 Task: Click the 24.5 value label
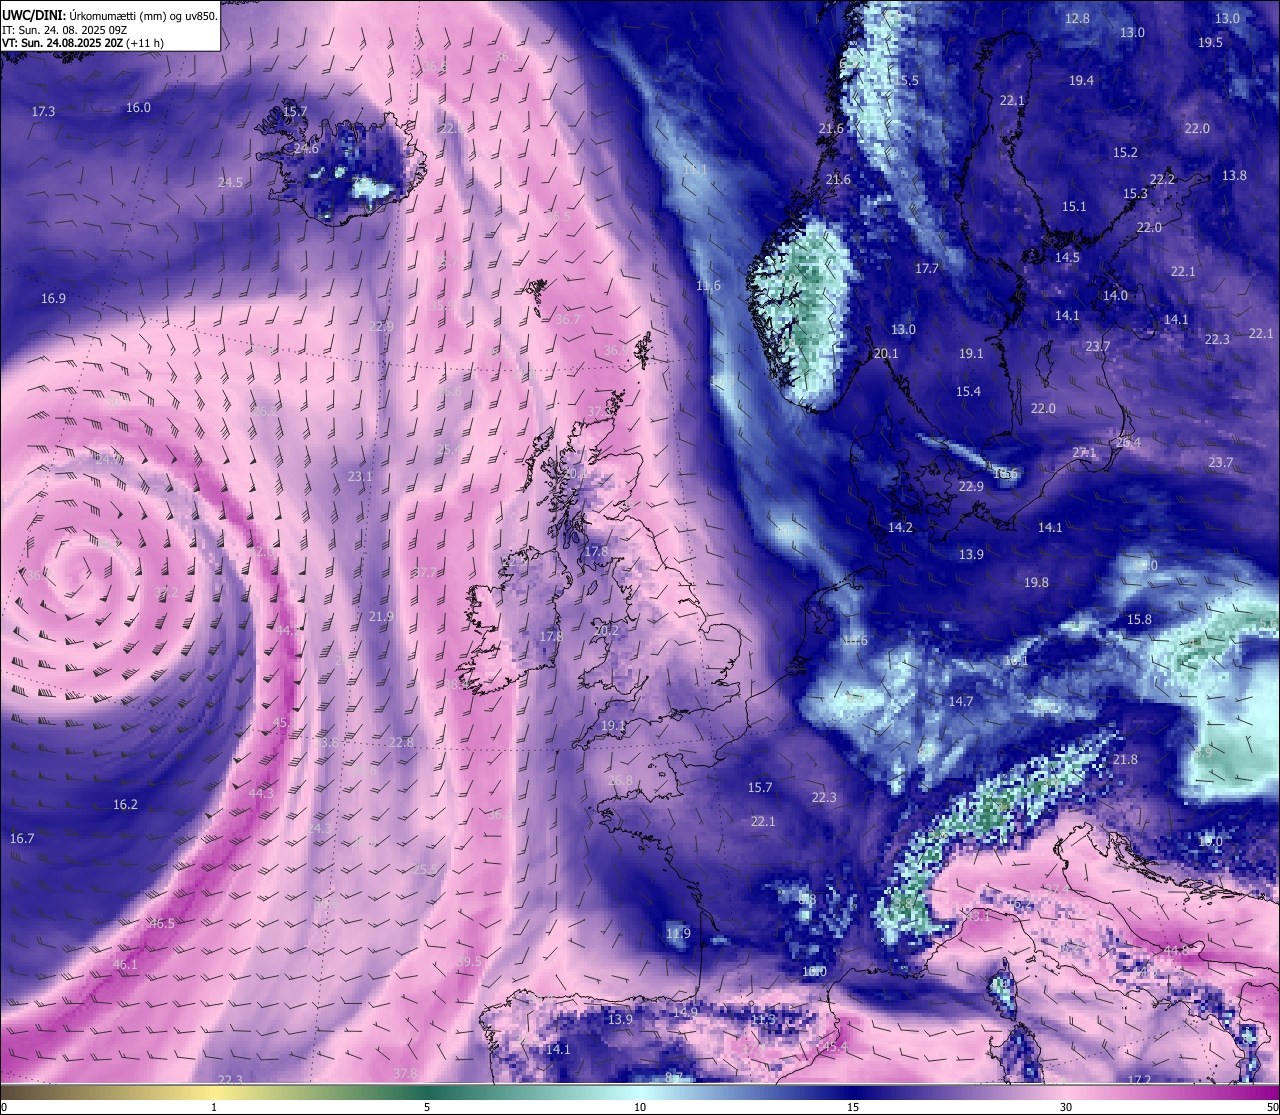(230, 183)
